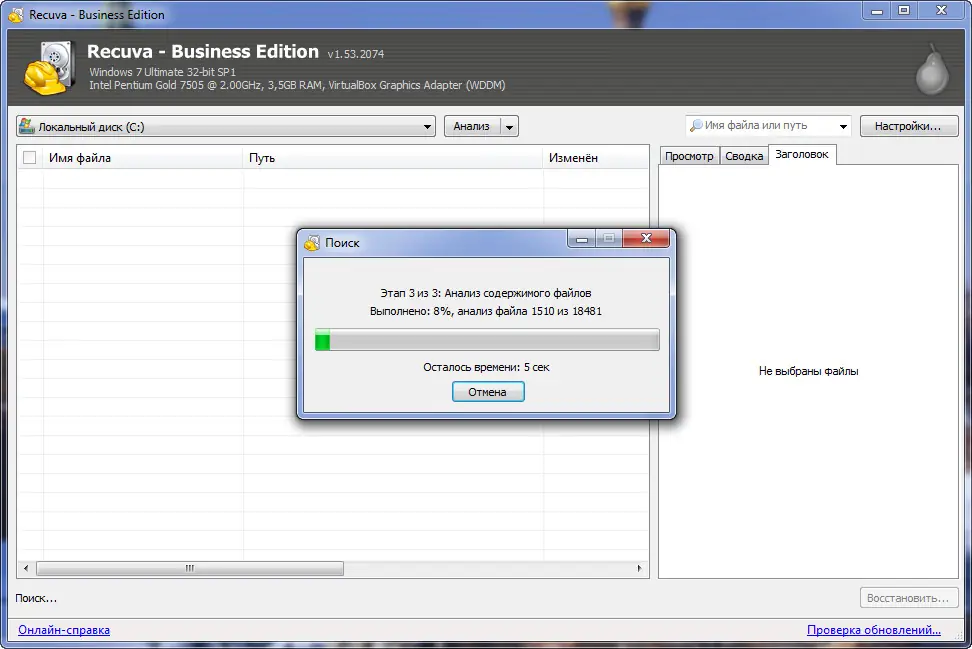The image size is (972, 649).
Task: Toggle the select-all checkbox in the file list header
Action: [x=28, y=158]
